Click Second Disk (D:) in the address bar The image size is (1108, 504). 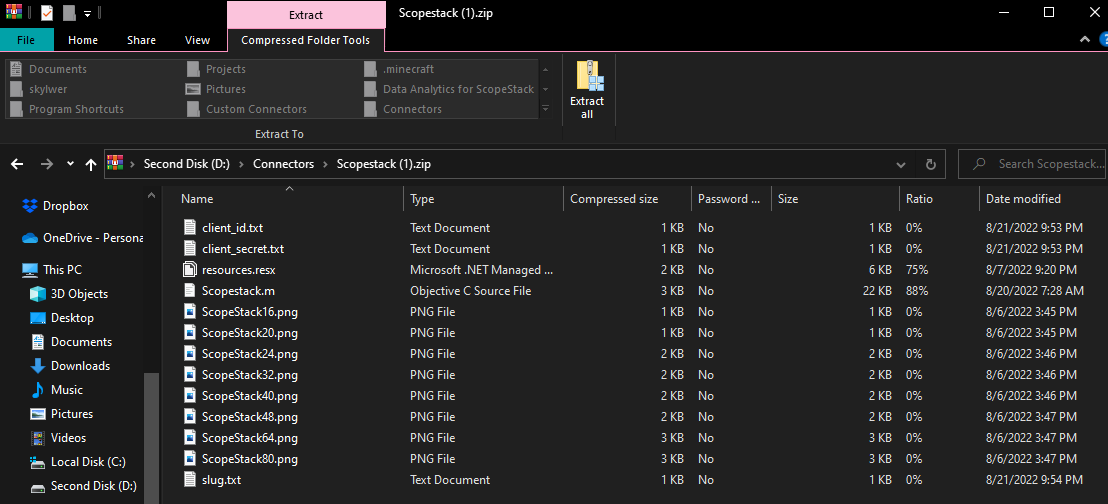point(187,164)
